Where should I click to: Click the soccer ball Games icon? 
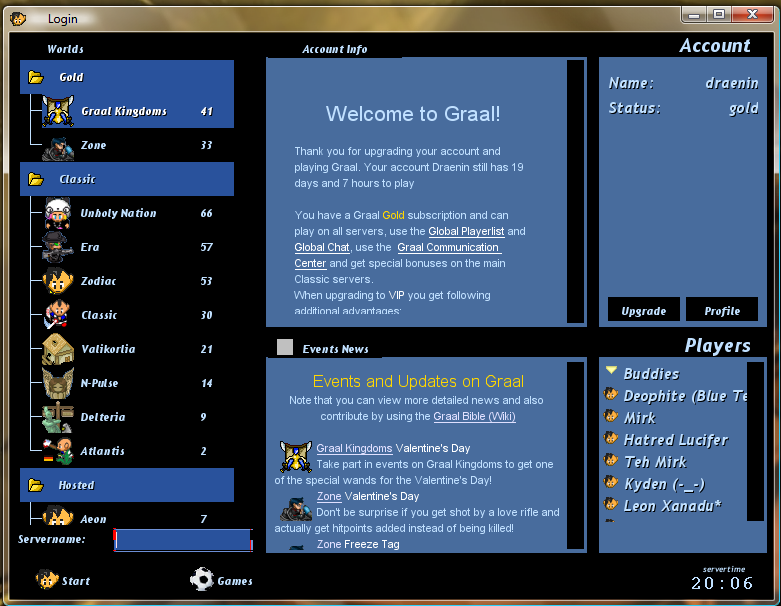click(x=202, y=579)
